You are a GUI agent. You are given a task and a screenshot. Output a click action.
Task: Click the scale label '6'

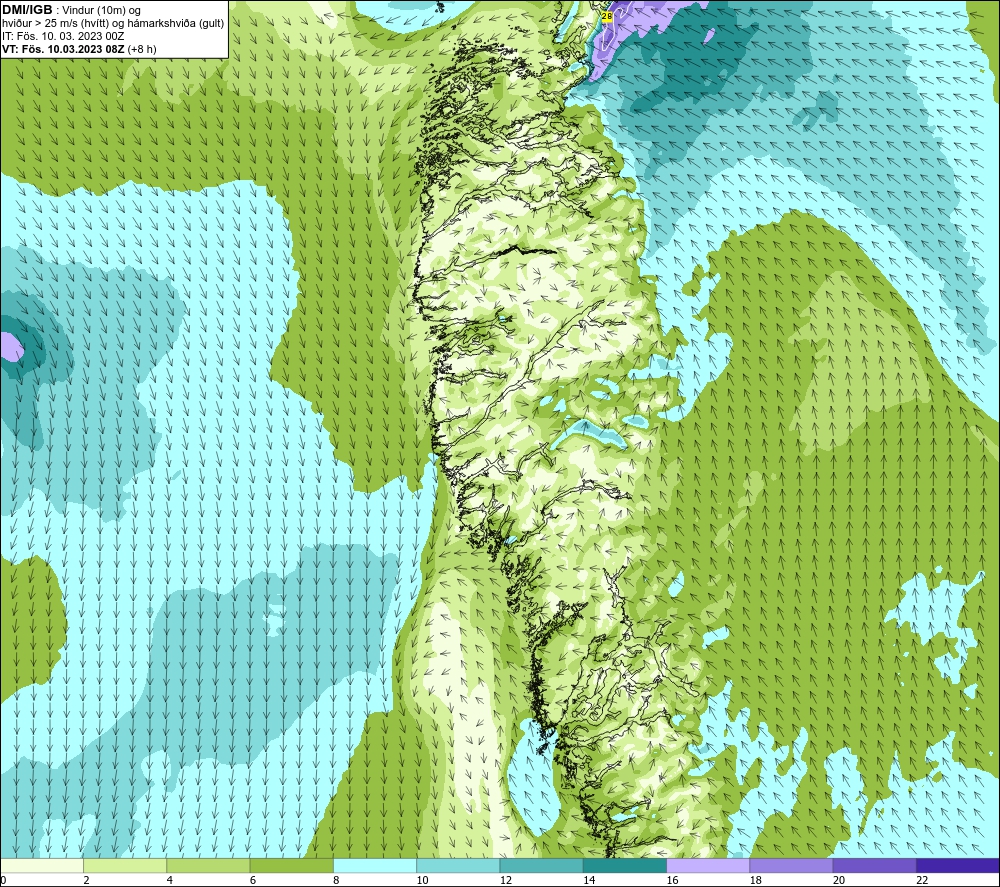coord(253,881)
